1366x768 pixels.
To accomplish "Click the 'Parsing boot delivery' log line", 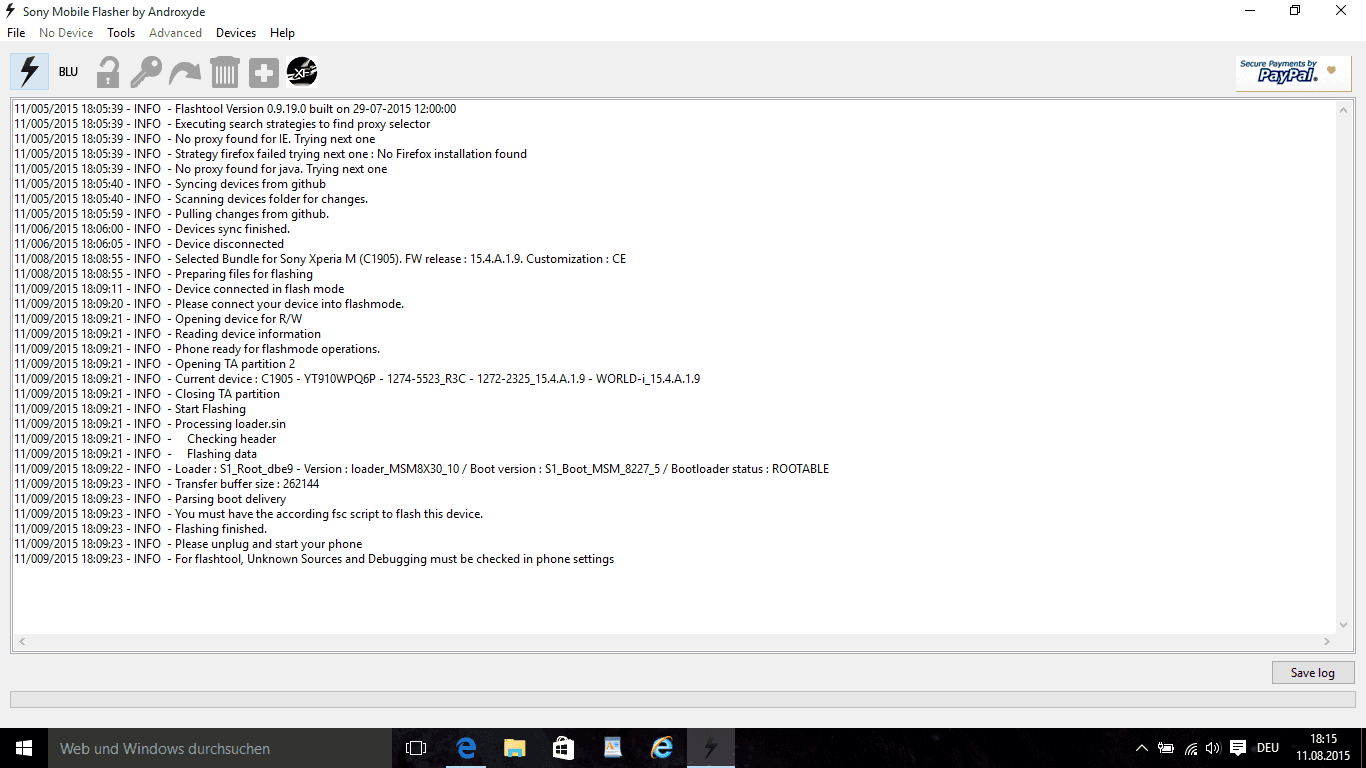I will pos(150,499).
